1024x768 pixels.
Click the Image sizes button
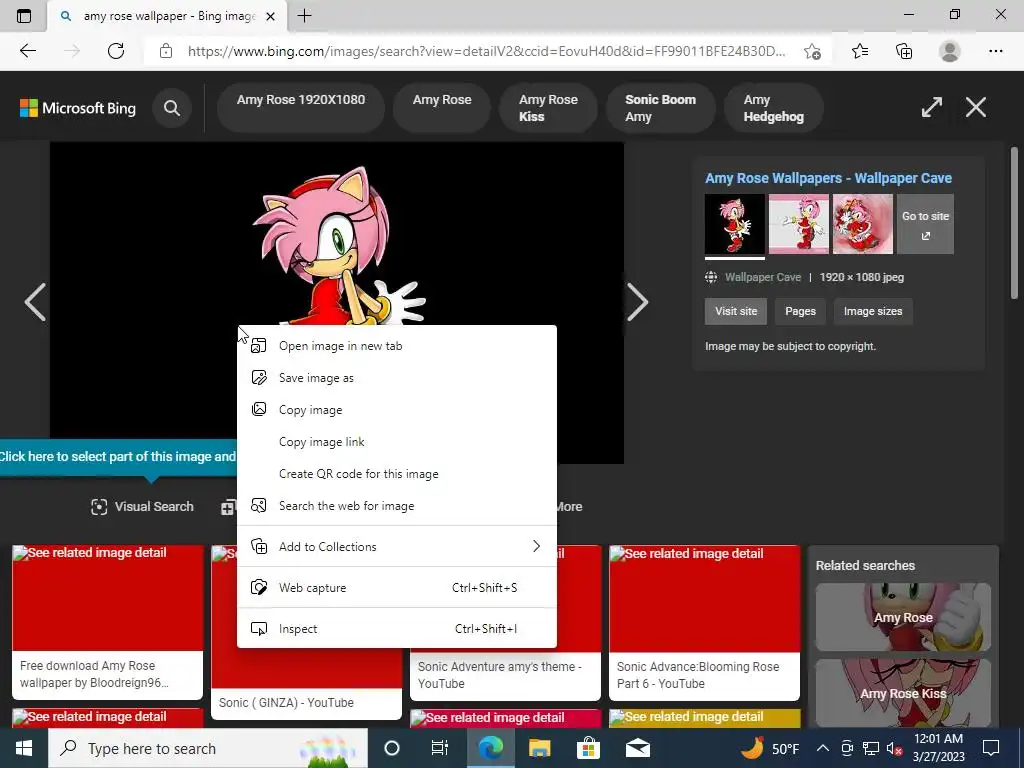[x=873, y=312]
